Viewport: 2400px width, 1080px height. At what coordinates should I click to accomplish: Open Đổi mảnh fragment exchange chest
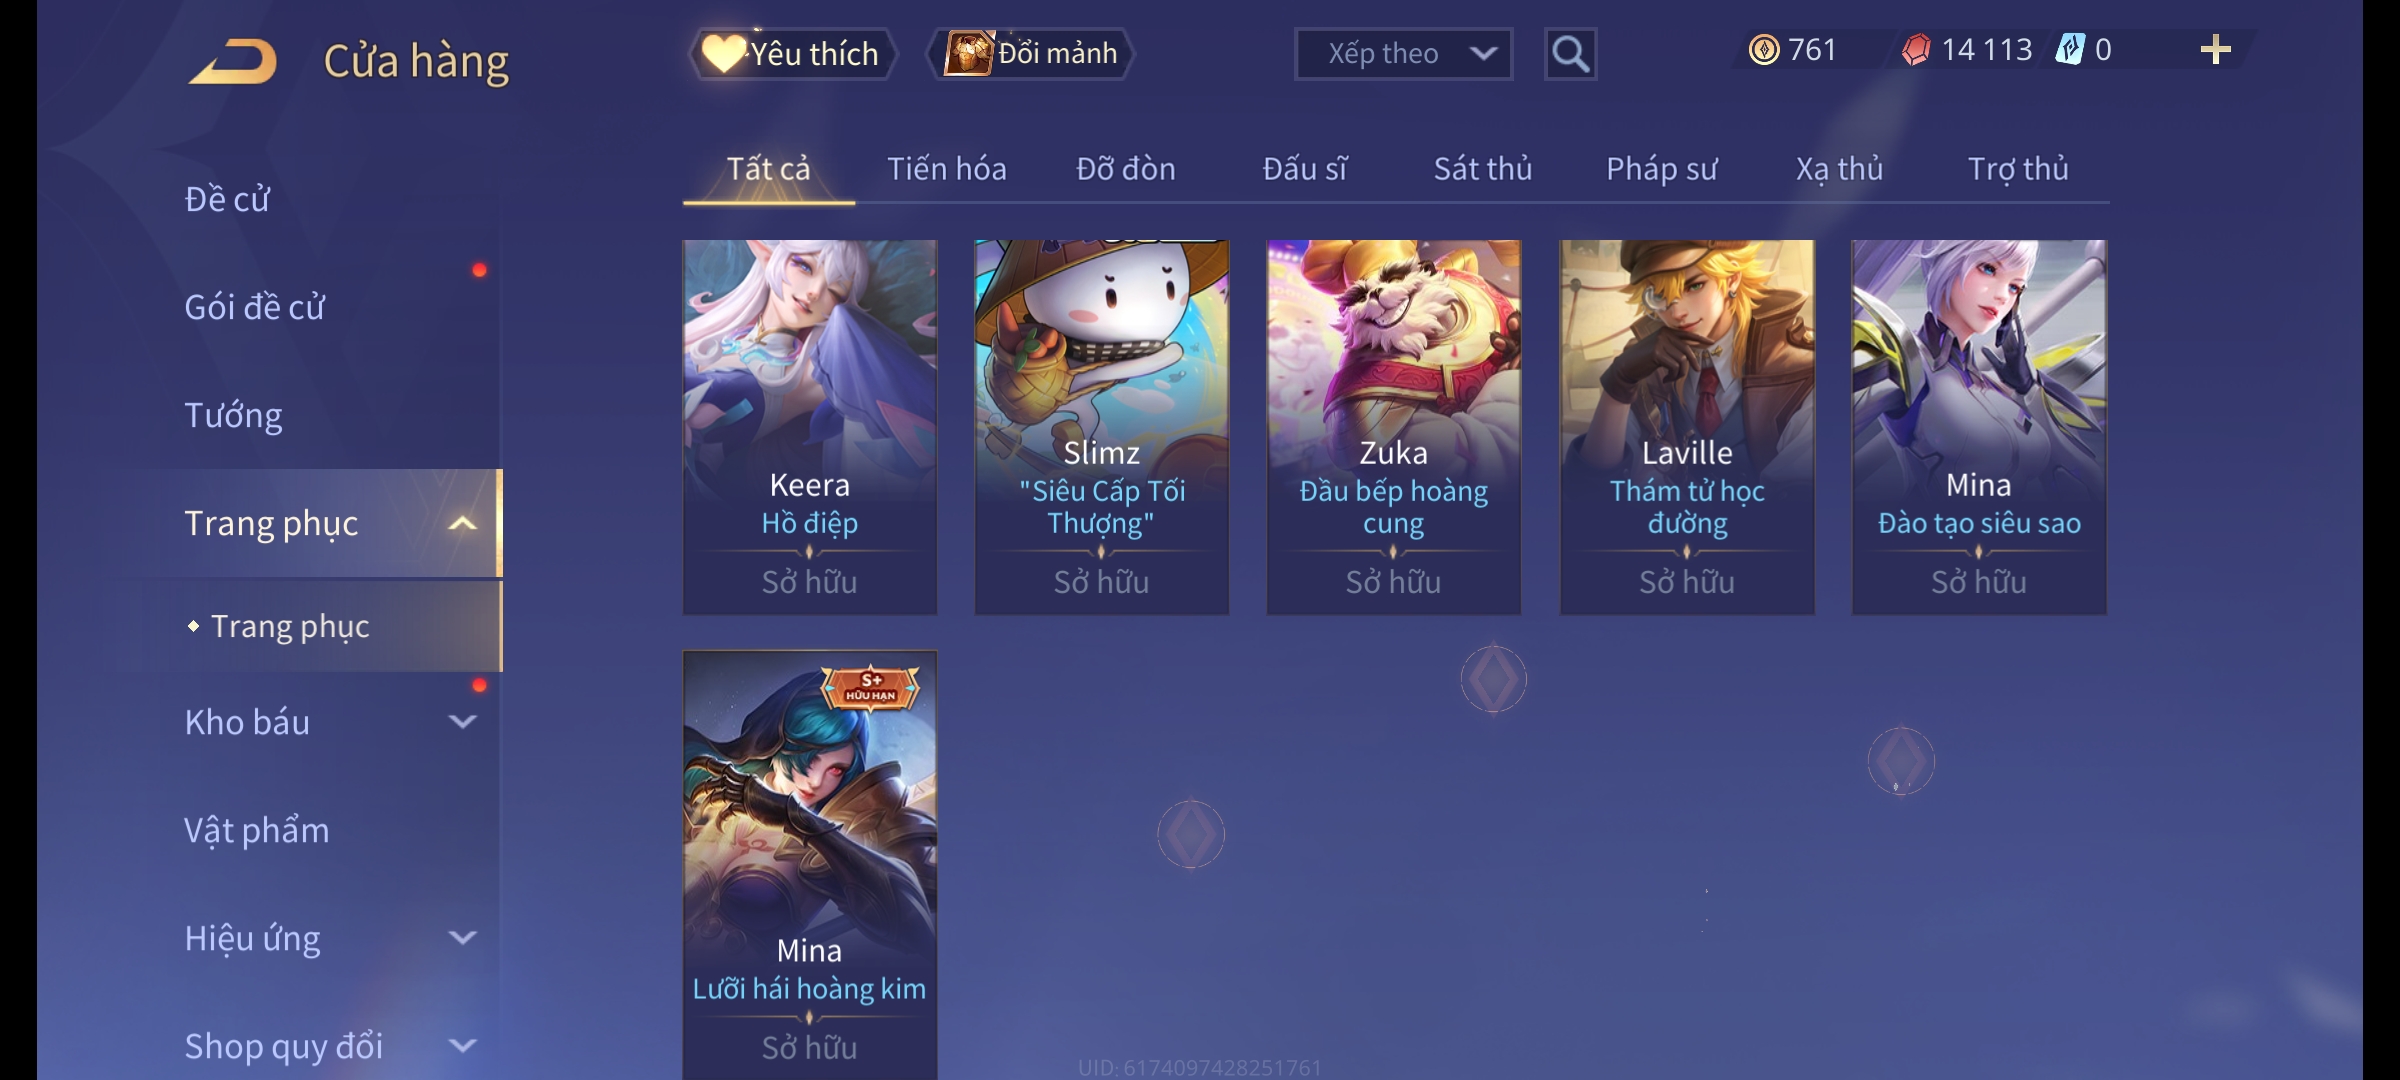[1031, 54]
